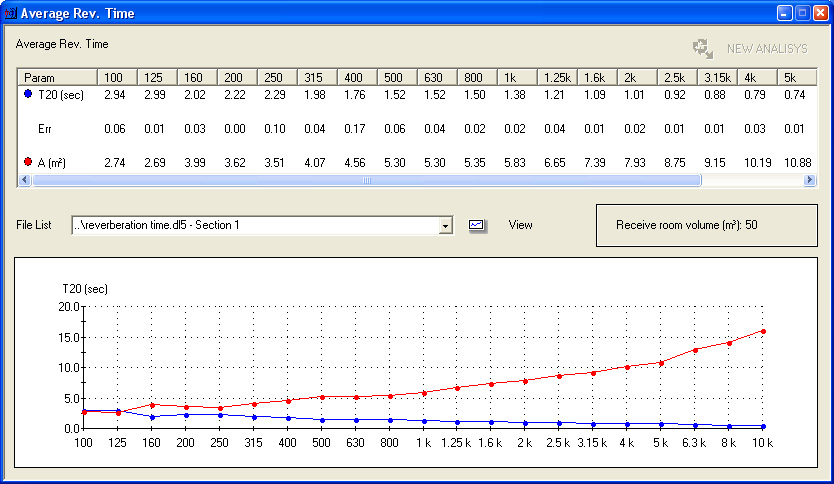The width and height of the screenshot is (834, 484).
Task: Select the 315 column header
Action: click(x=318, y=78)
